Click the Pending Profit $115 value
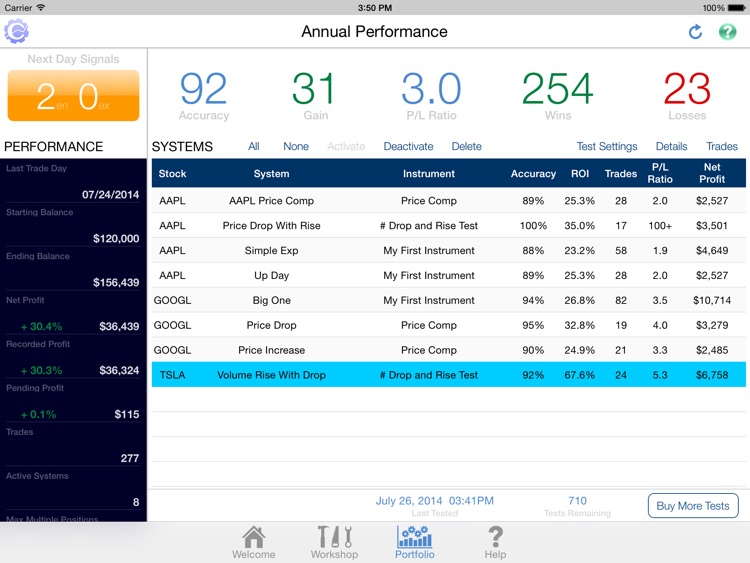This screenshot has height=563, width=750. pyautogui.click(x=127, y=415)
